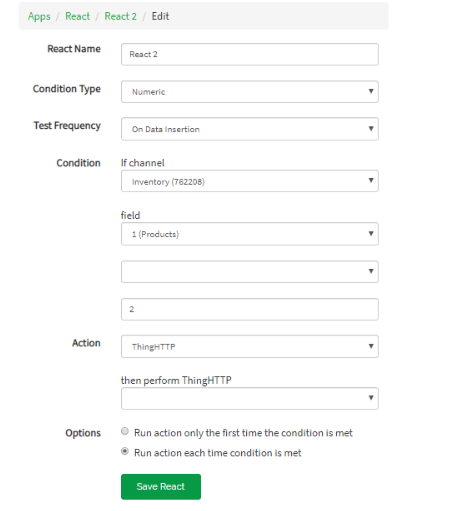Click the Save React button

pos(161,487)
